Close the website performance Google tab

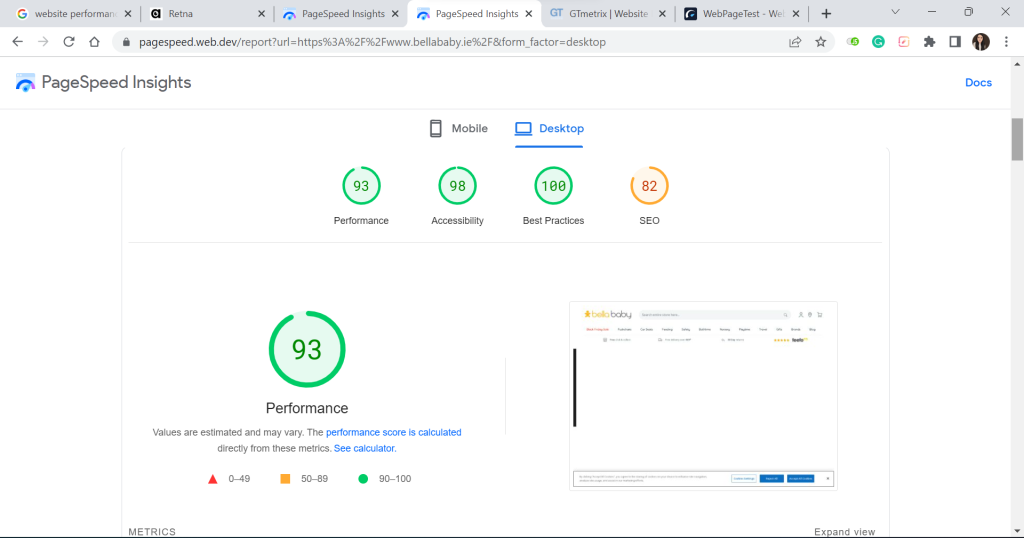[127, 14]
